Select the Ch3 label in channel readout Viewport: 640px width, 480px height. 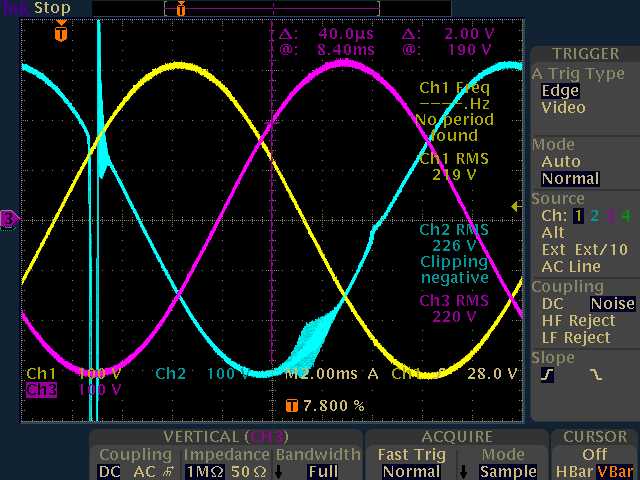42,390
